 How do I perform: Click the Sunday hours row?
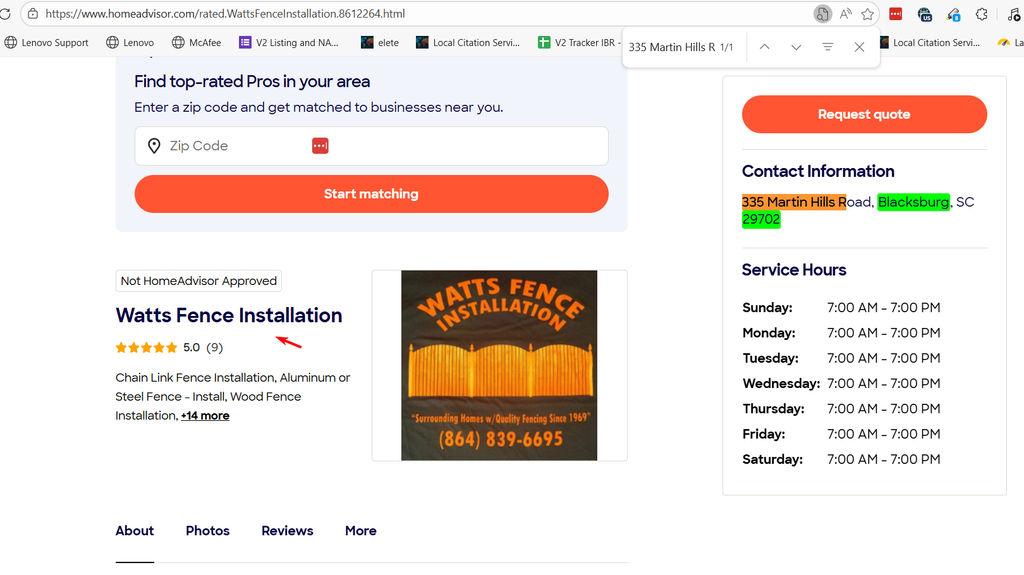tap(841, 308)
